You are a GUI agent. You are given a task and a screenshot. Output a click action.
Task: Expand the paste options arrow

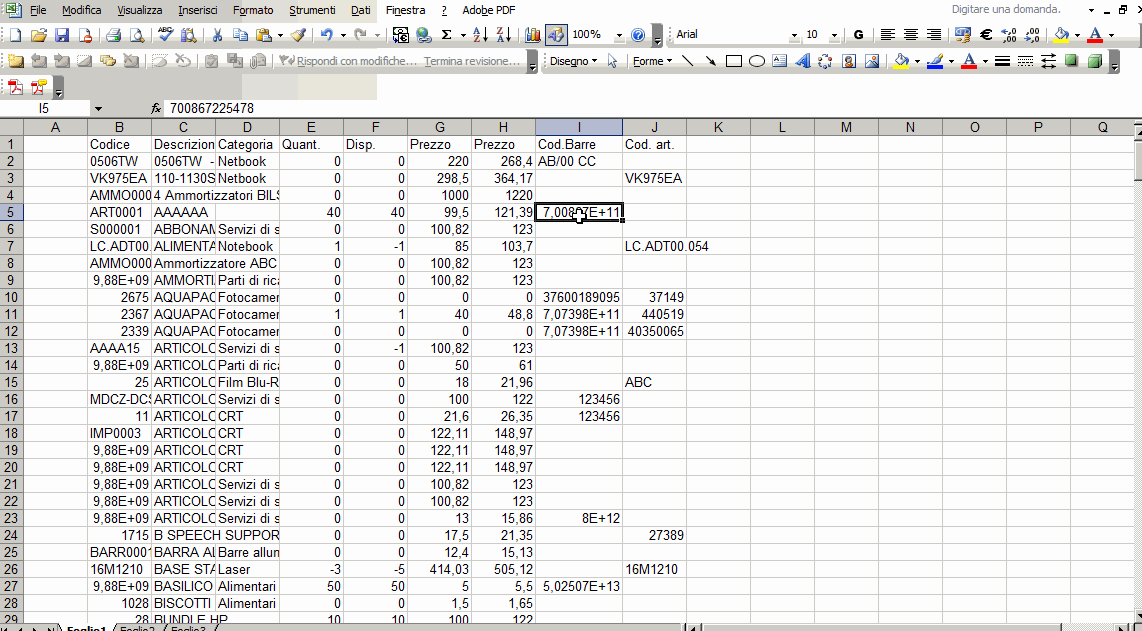pyautogui.click(x=280, y=35)
